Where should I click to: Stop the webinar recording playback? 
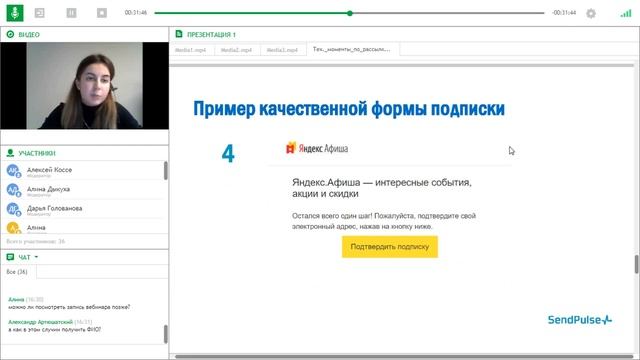[x=102, y=13]
